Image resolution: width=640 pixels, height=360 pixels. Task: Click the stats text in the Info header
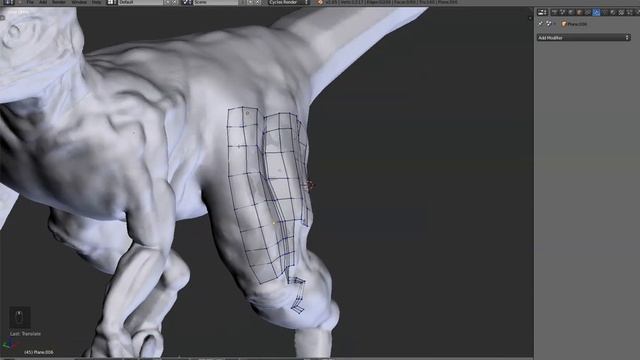click(x=391, y=2)
